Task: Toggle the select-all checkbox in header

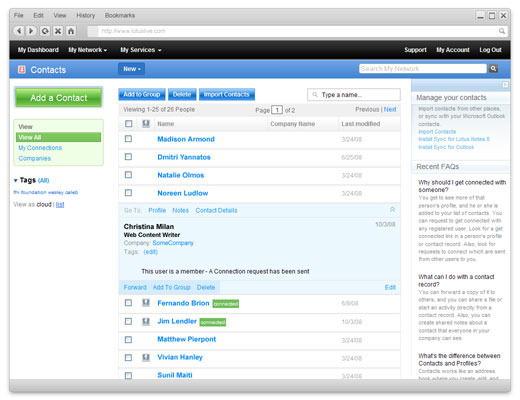Action: pyautogui.click(x=128, y=124)
